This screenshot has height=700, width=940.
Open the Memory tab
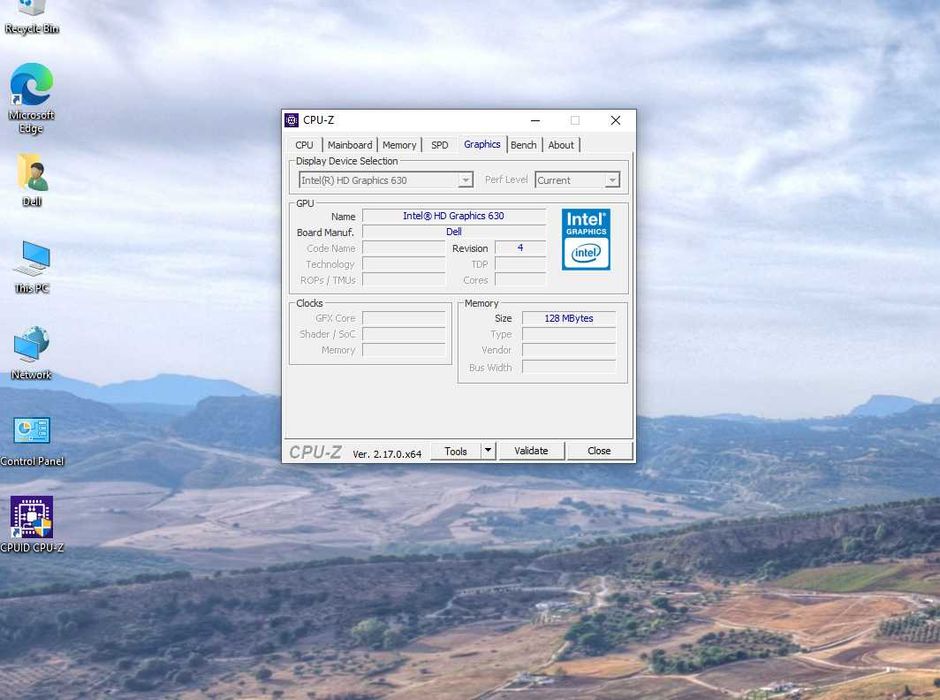tap(399, 145)
